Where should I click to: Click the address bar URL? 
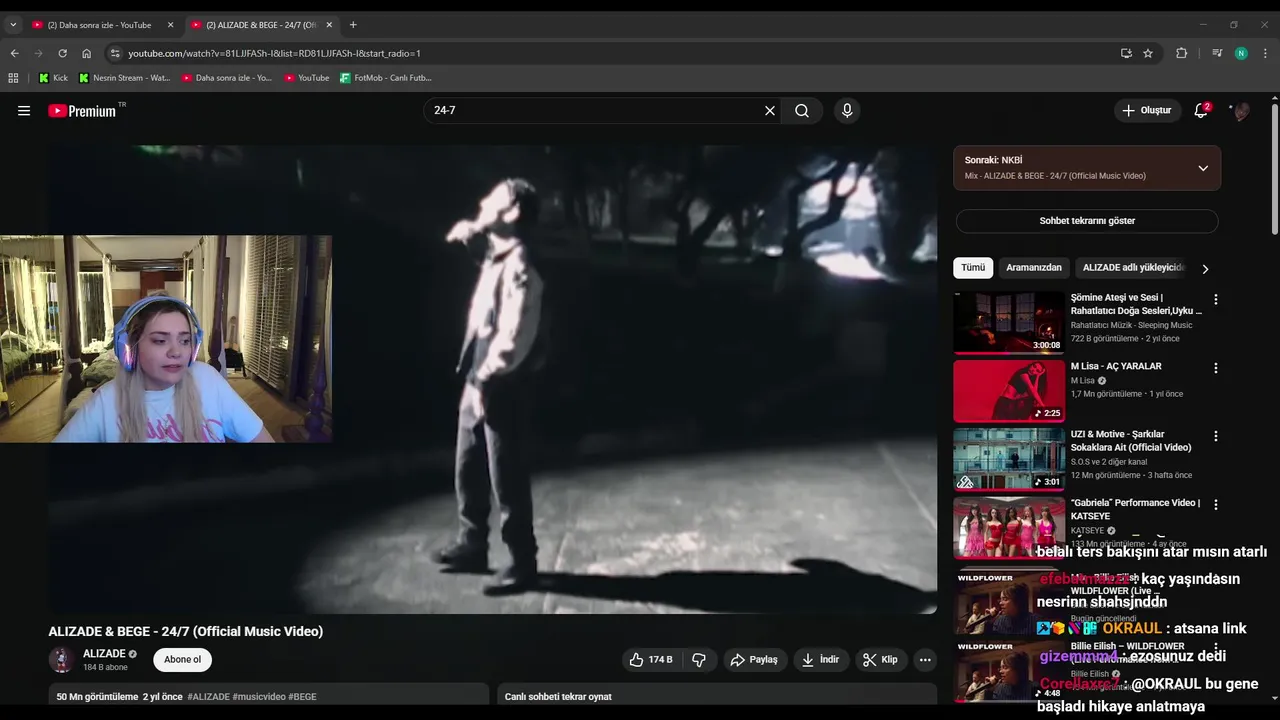[x=274, y=53]
